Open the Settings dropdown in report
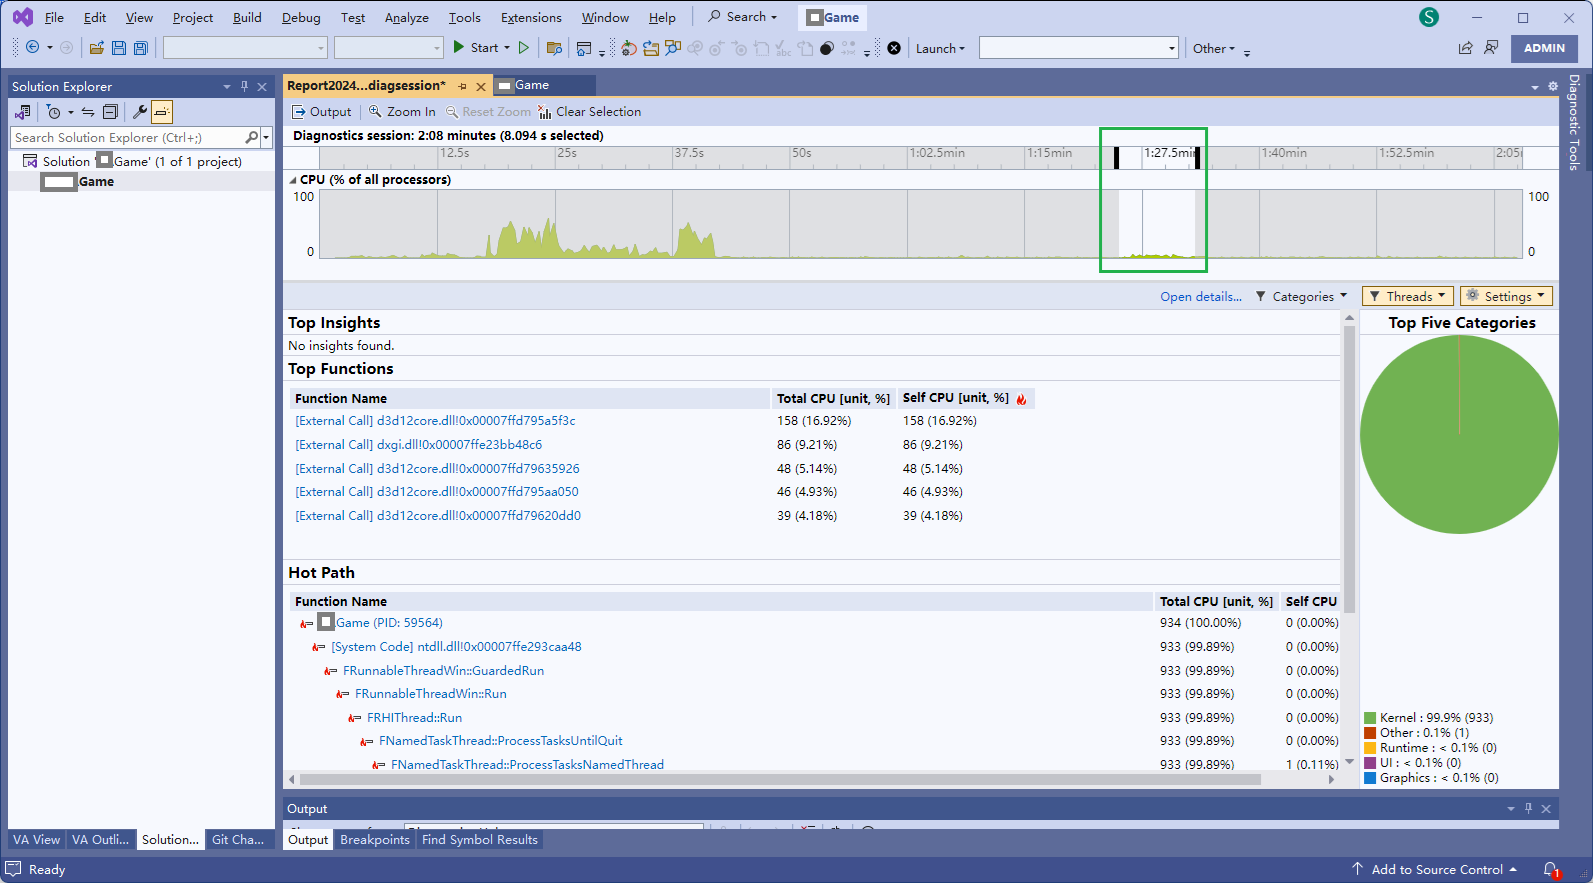Image resolution: width=1593 pixels, height=883 pixels. (1506, 296)
